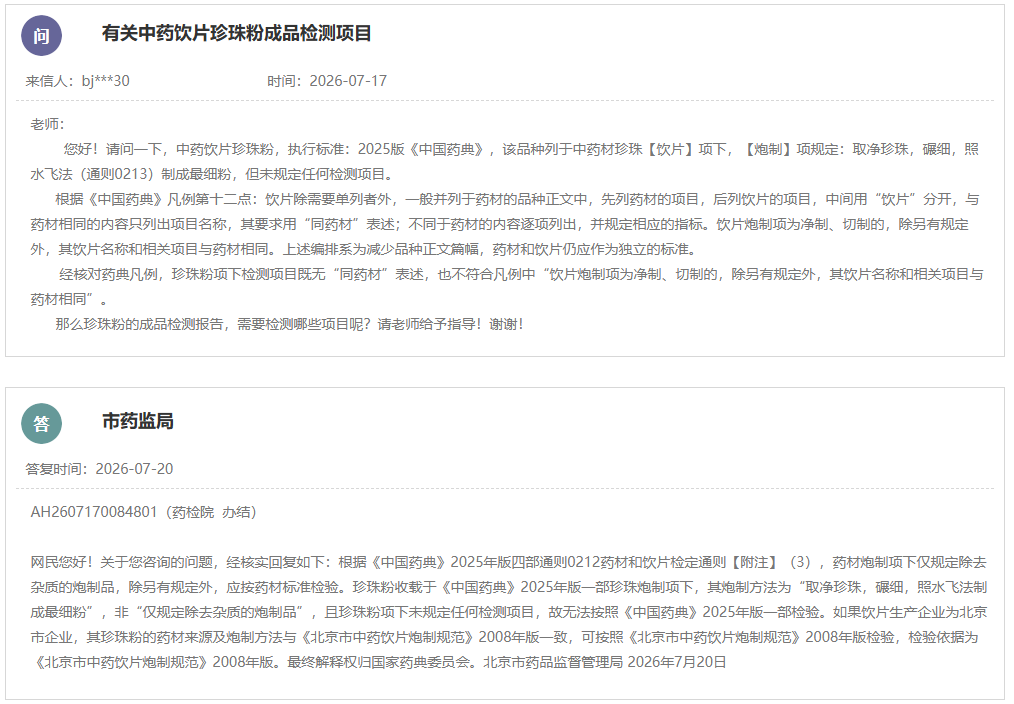The width and height of the screenshot is (1014, 704).
Task: Click the 老师 greeting line
Action: tap(47, 124)
